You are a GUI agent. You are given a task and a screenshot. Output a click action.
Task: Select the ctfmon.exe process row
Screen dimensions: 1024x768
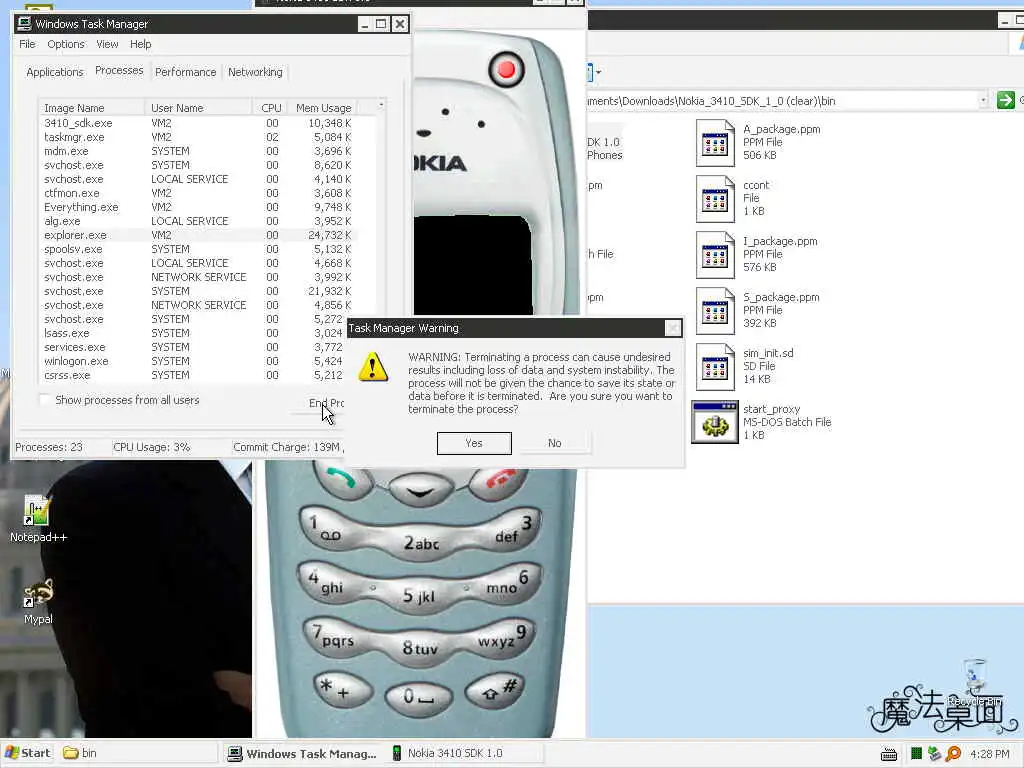tap(198, 193)
